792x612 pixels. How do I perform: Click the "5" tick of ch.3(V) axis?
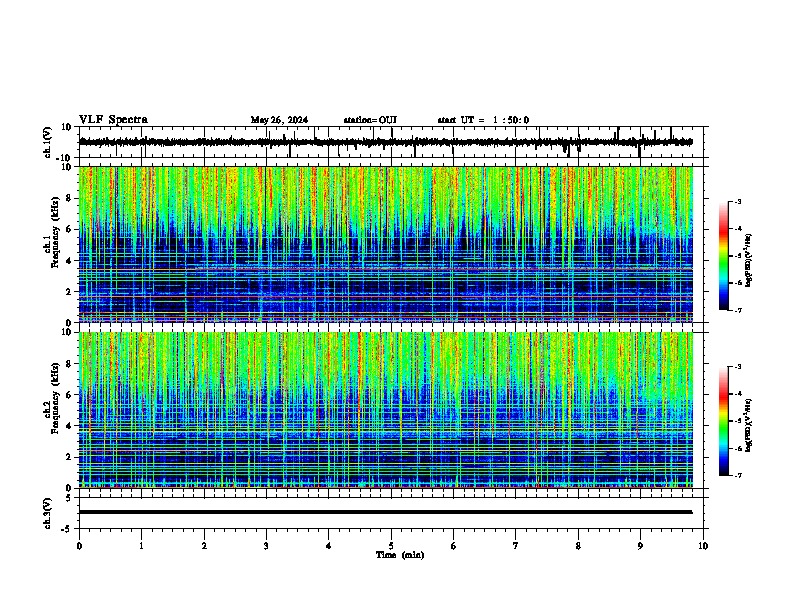[69, 498]
